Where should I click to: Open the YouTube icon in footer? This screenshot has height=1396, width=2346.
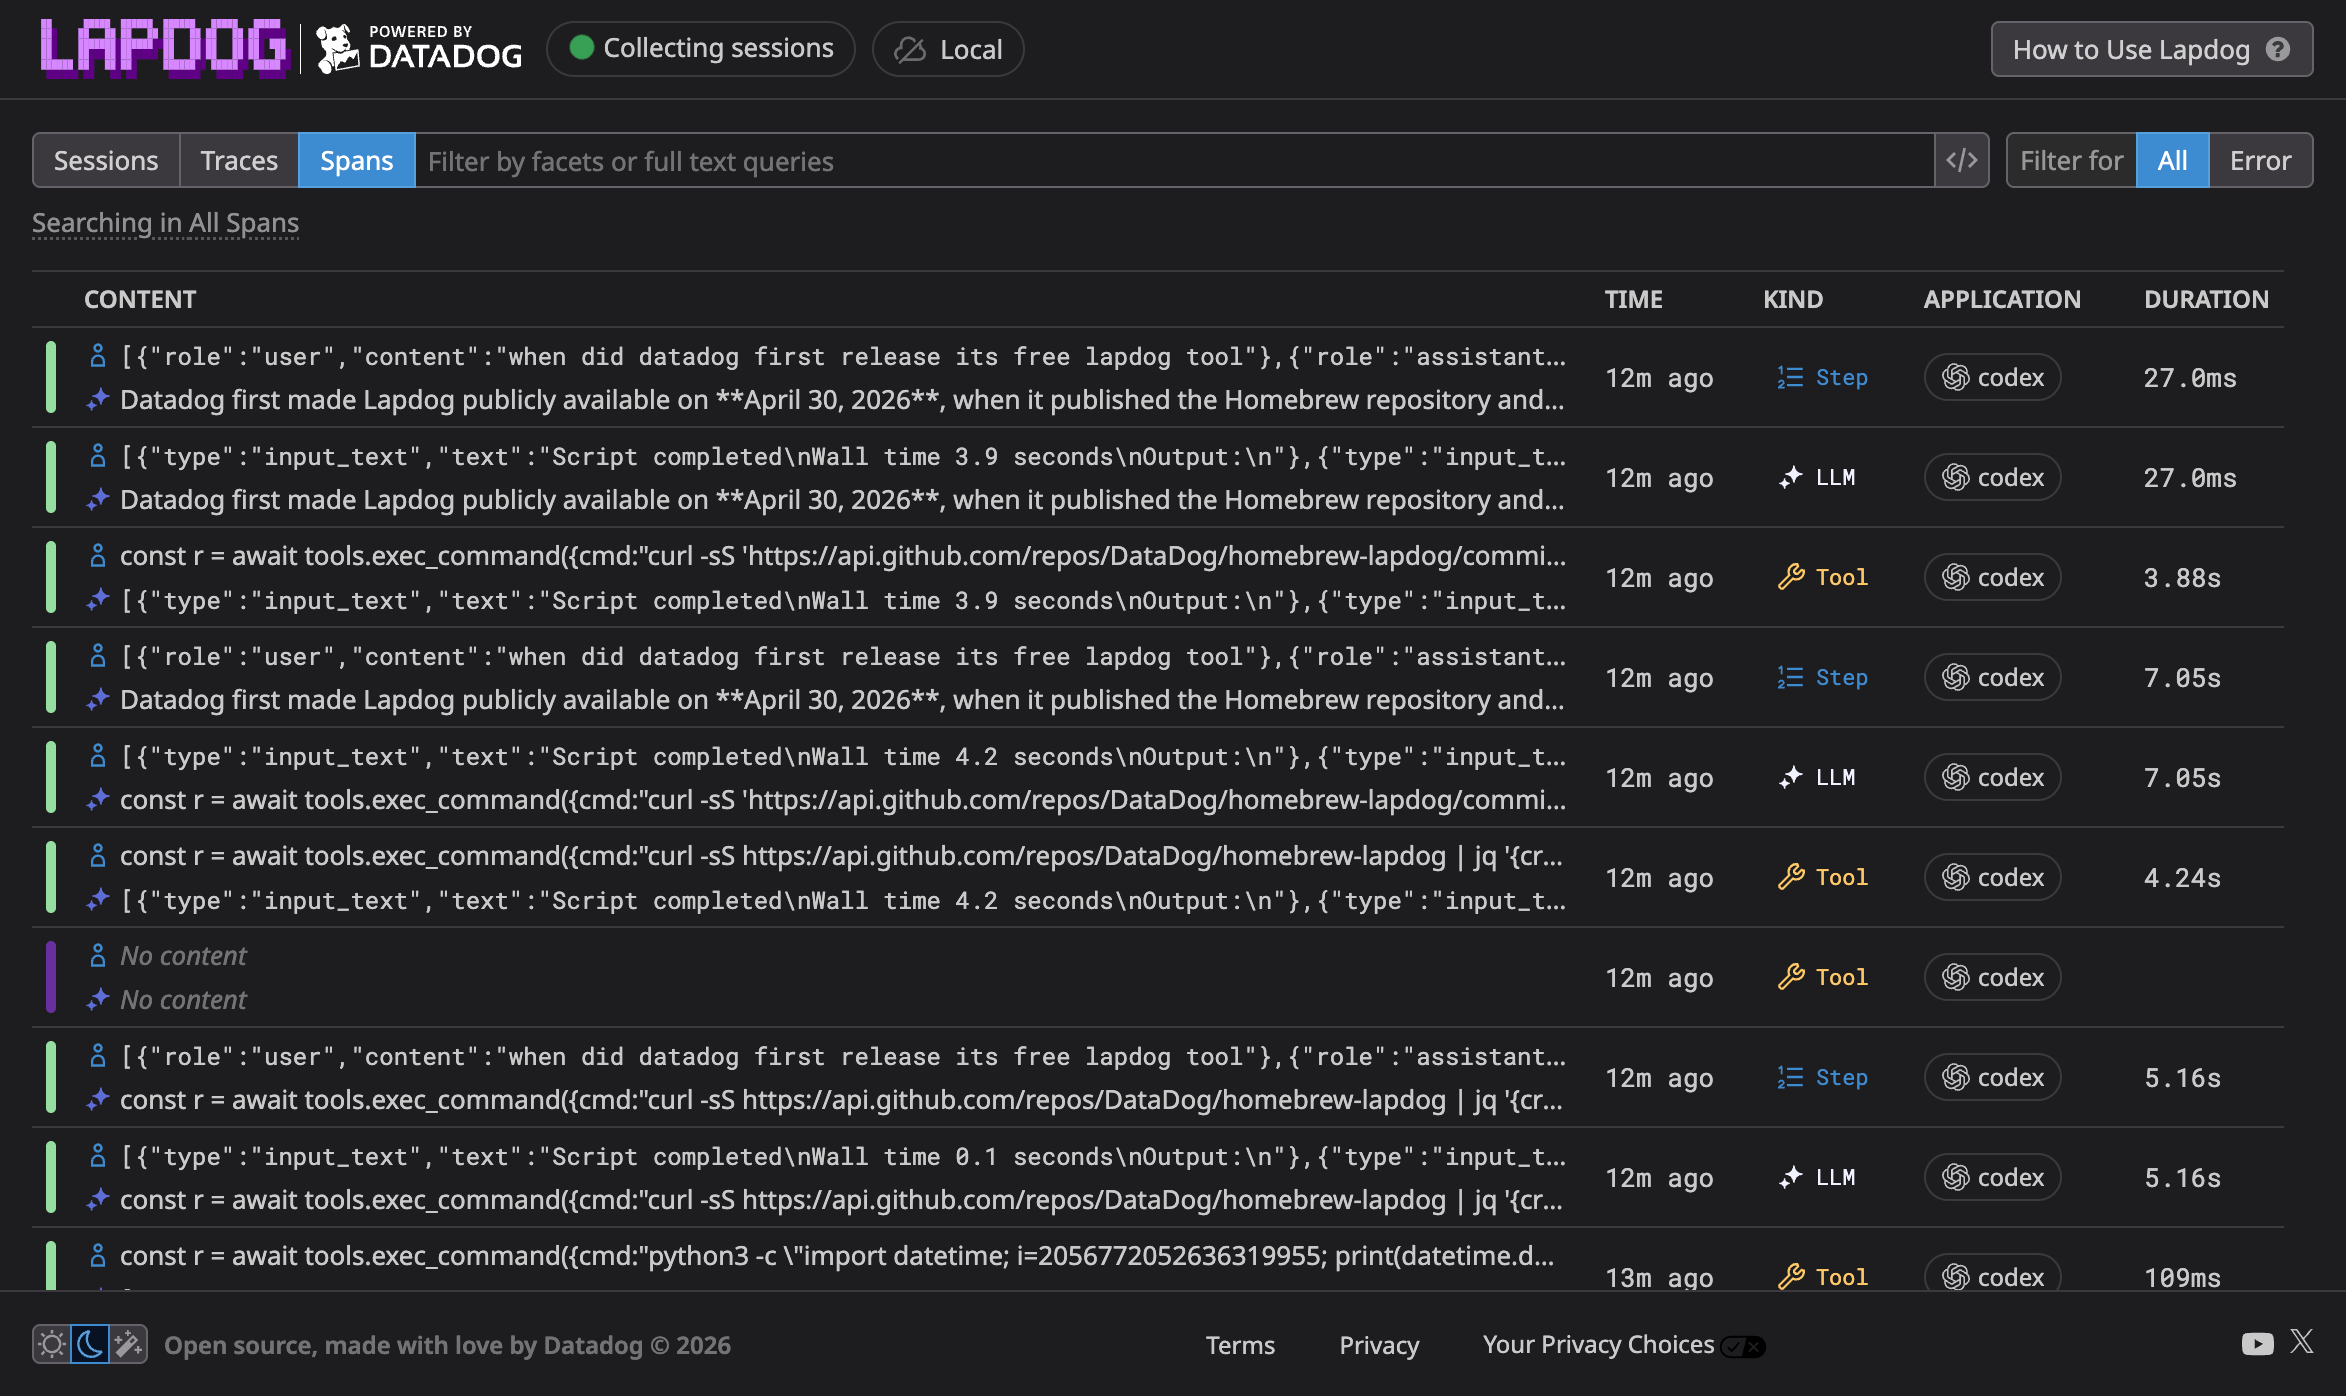click(2257, 1343)
